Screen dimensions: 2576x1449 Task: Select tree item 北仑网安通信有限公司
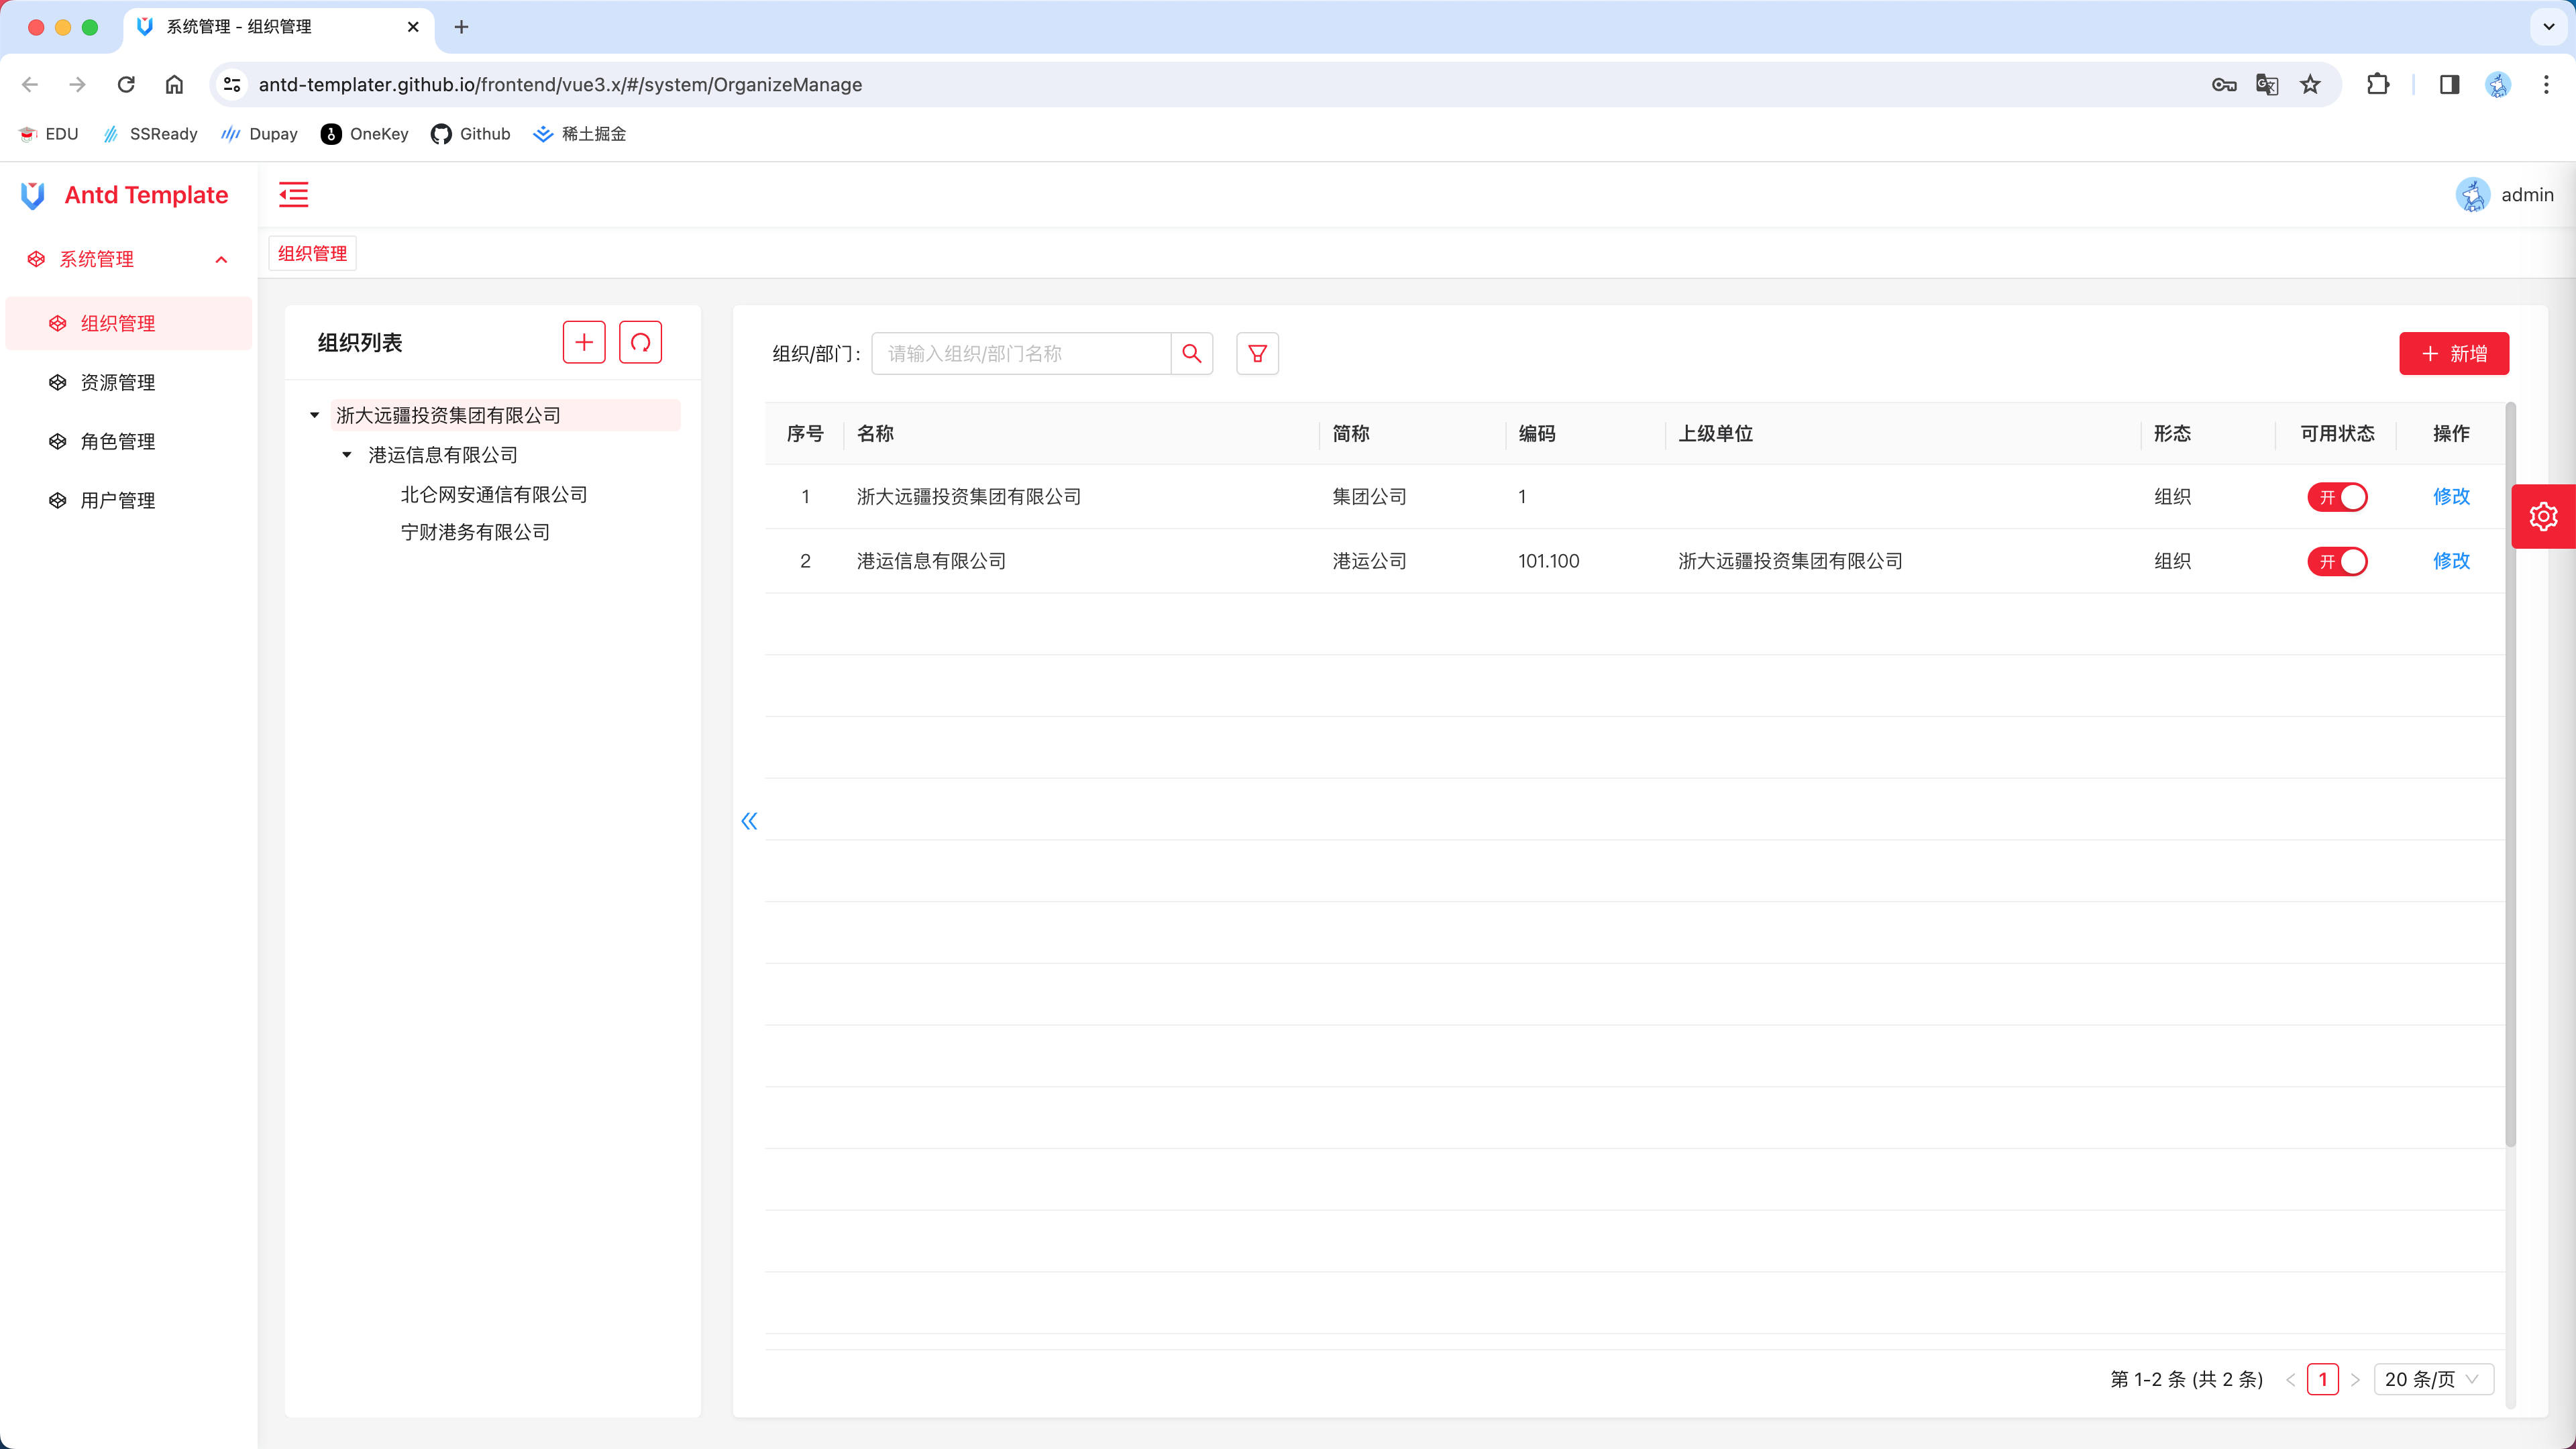494,494
